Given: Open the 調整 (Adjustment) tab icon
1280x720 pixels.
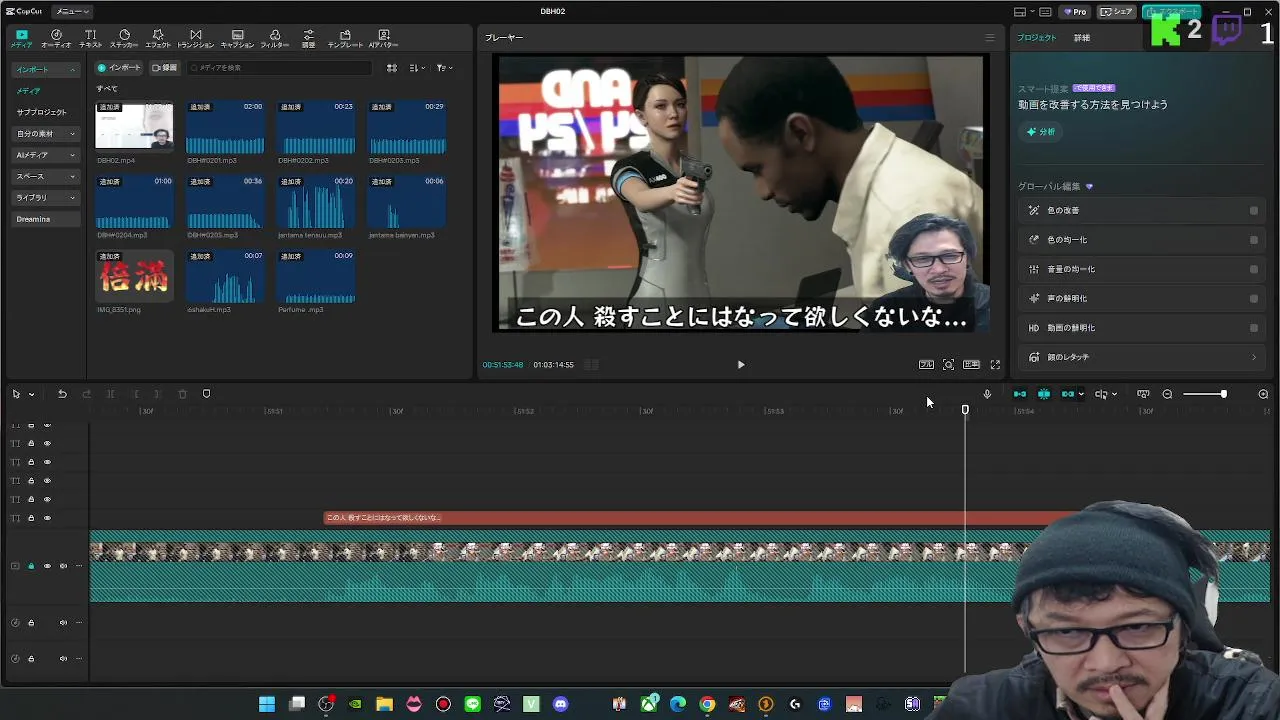Looking at the screenshot, I should [308, 39].
